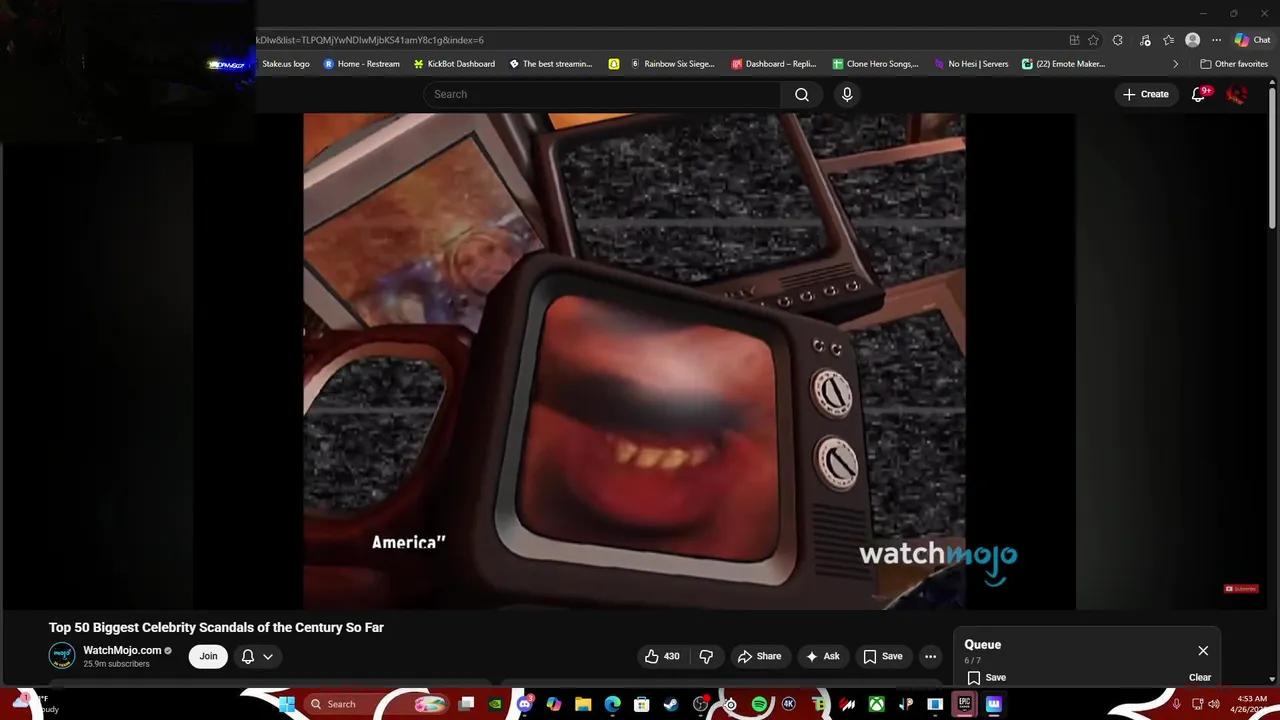Open the split screen or apps icon in address bar

pyautogui.click(x=1074, y=40)
